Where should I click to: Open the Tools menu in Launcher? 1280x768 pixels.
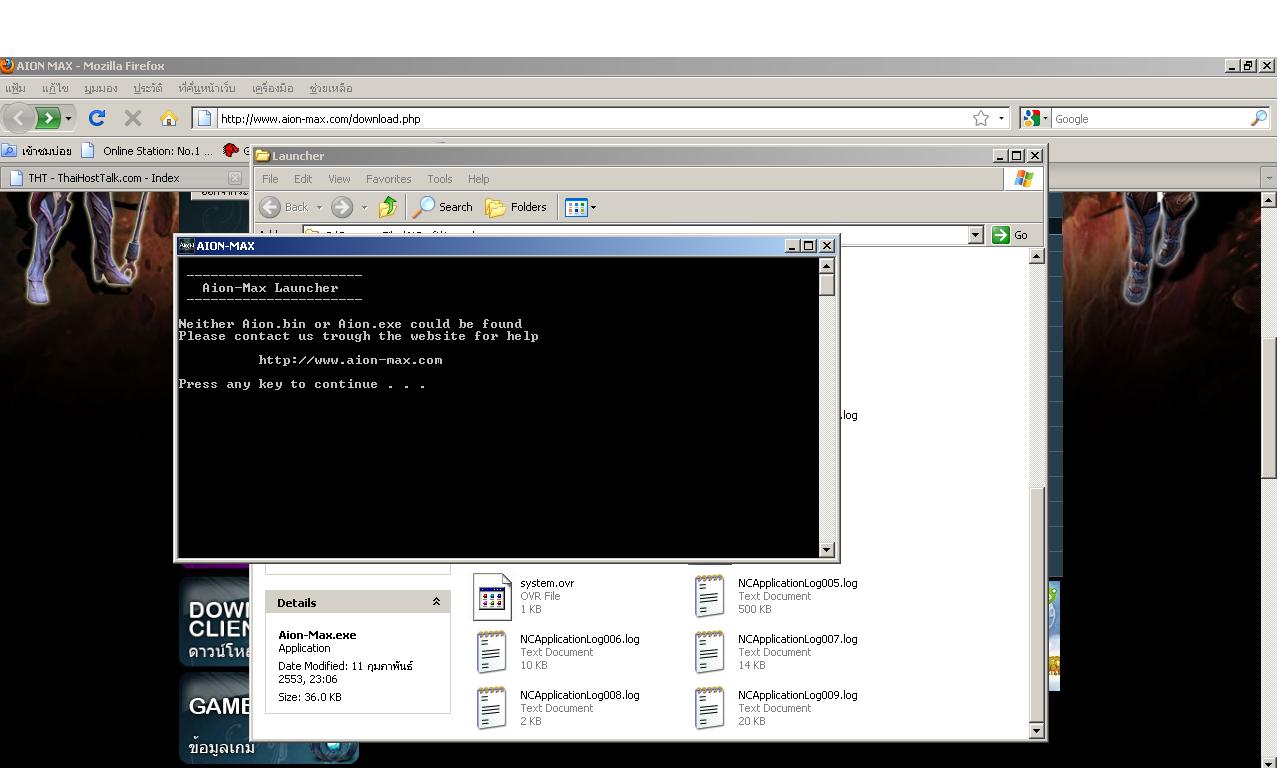[x=440, y=179]
